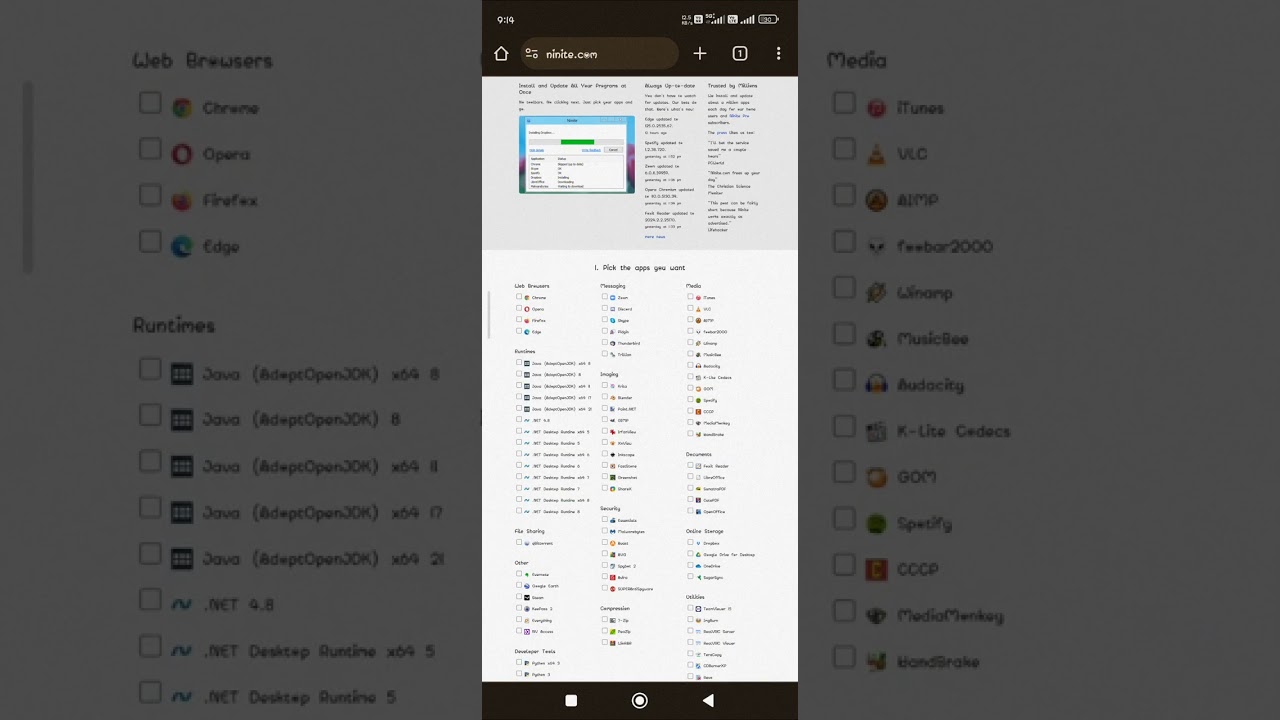Viewport: 1280px width, 720px height.
Task: Click the Discord app icon
Action: 613,309
